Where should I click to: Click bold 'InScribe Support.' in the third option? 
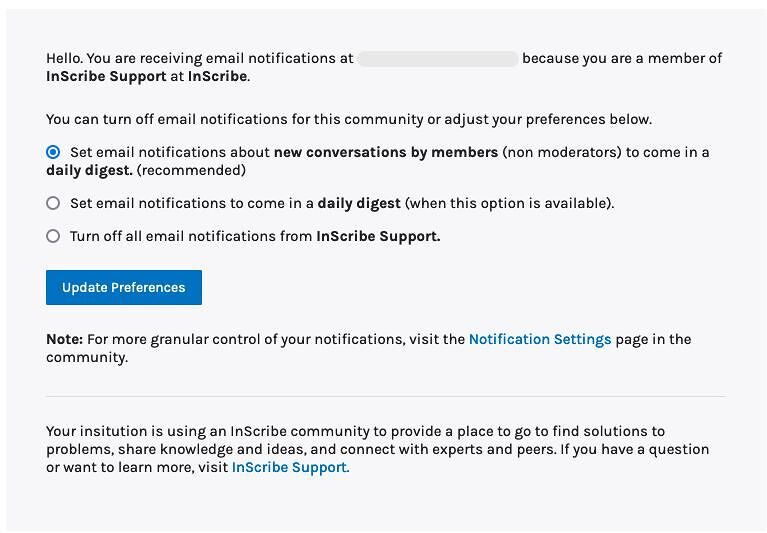click(x=378, y=236)
